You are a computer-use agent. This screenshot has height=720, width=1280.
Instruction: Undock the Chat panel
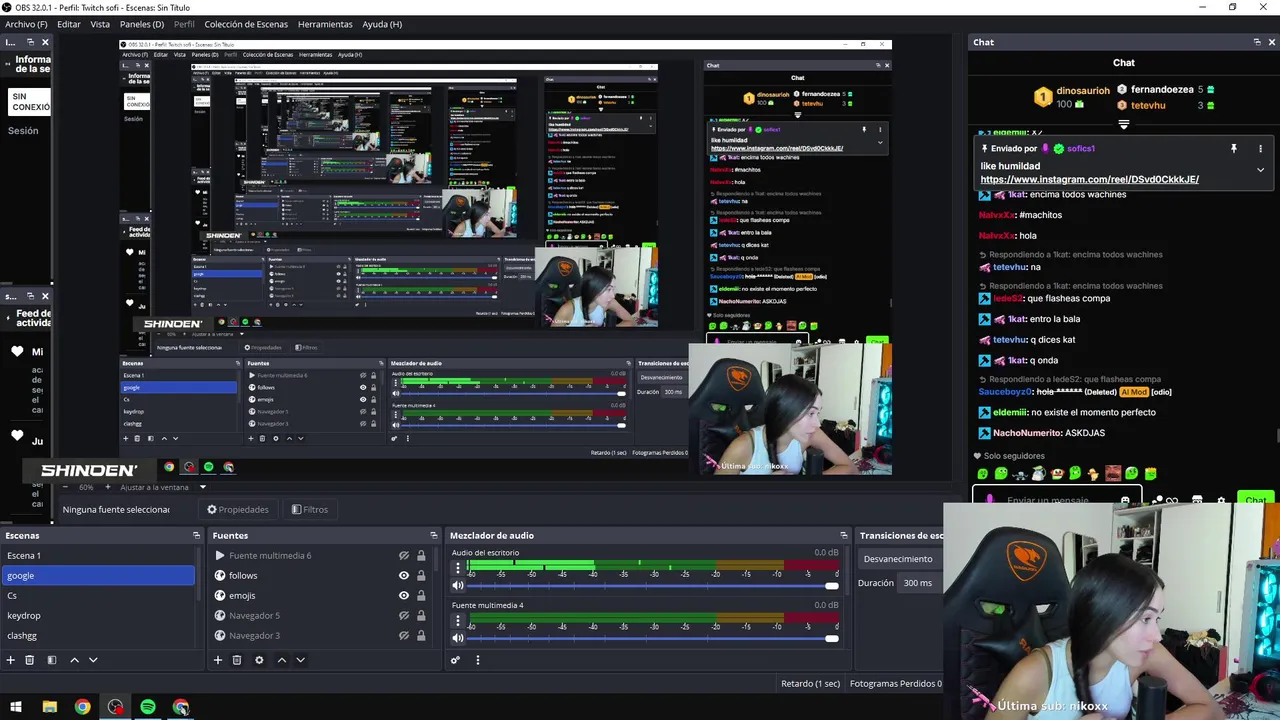[1257, 42]
